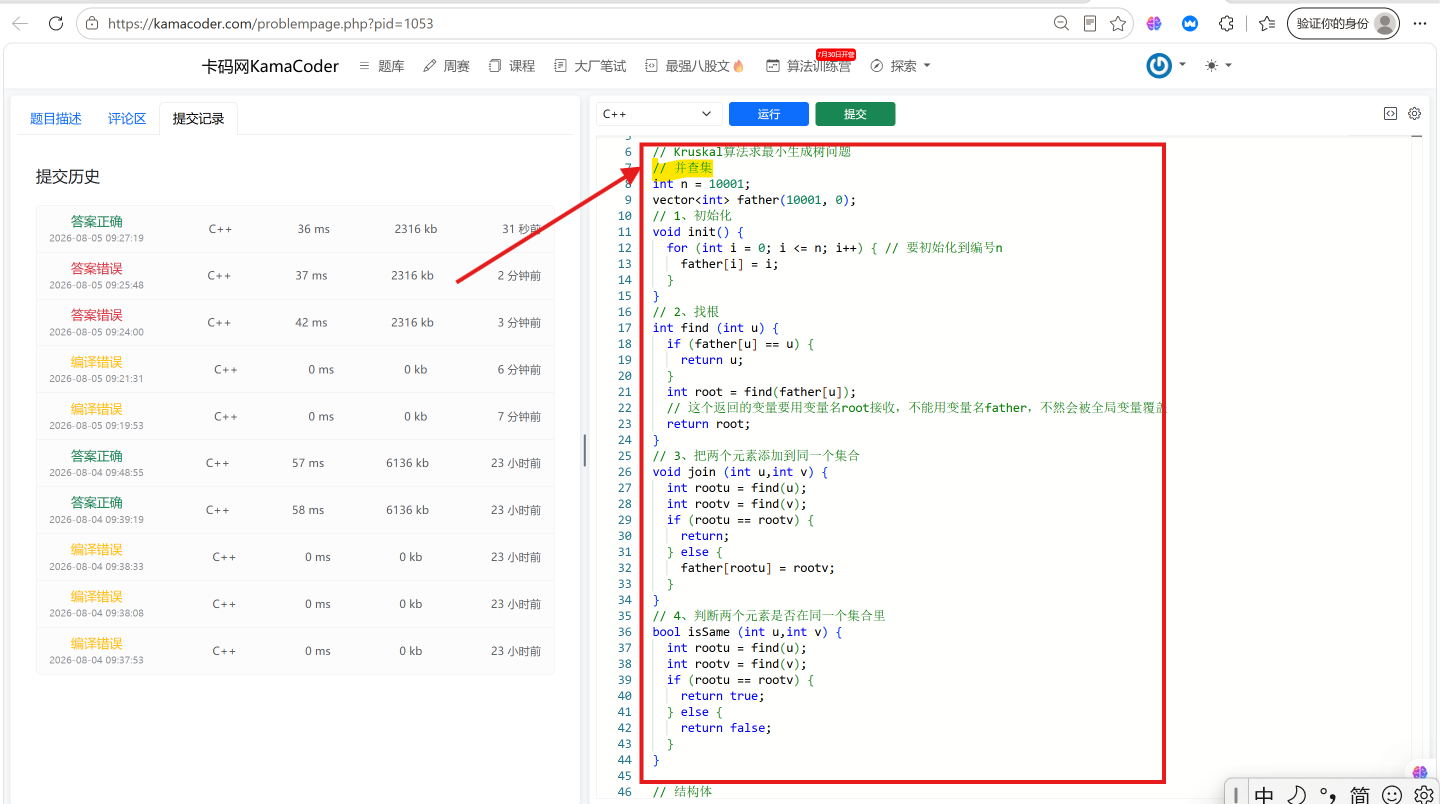Screen dimensions: 1440x804
Task: Click line number 36 in the gutter
Action: point(625,632)
